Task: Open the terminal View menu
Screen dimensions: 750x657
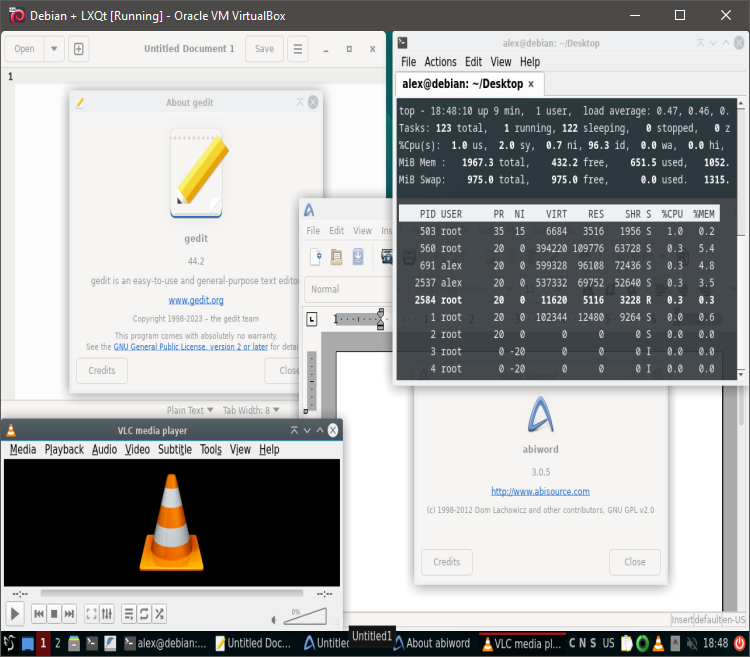Action: pyautogui.click(x=501, y=62)
